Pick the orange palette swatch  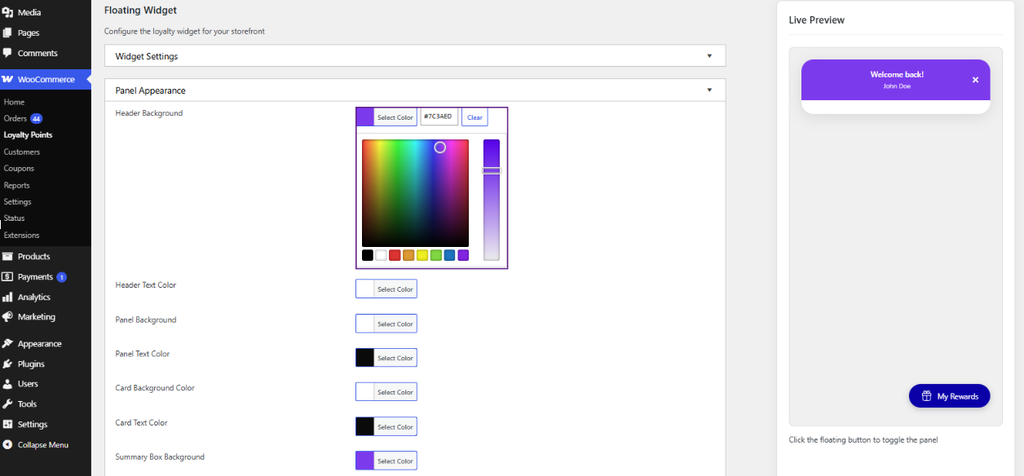[409, 255]
